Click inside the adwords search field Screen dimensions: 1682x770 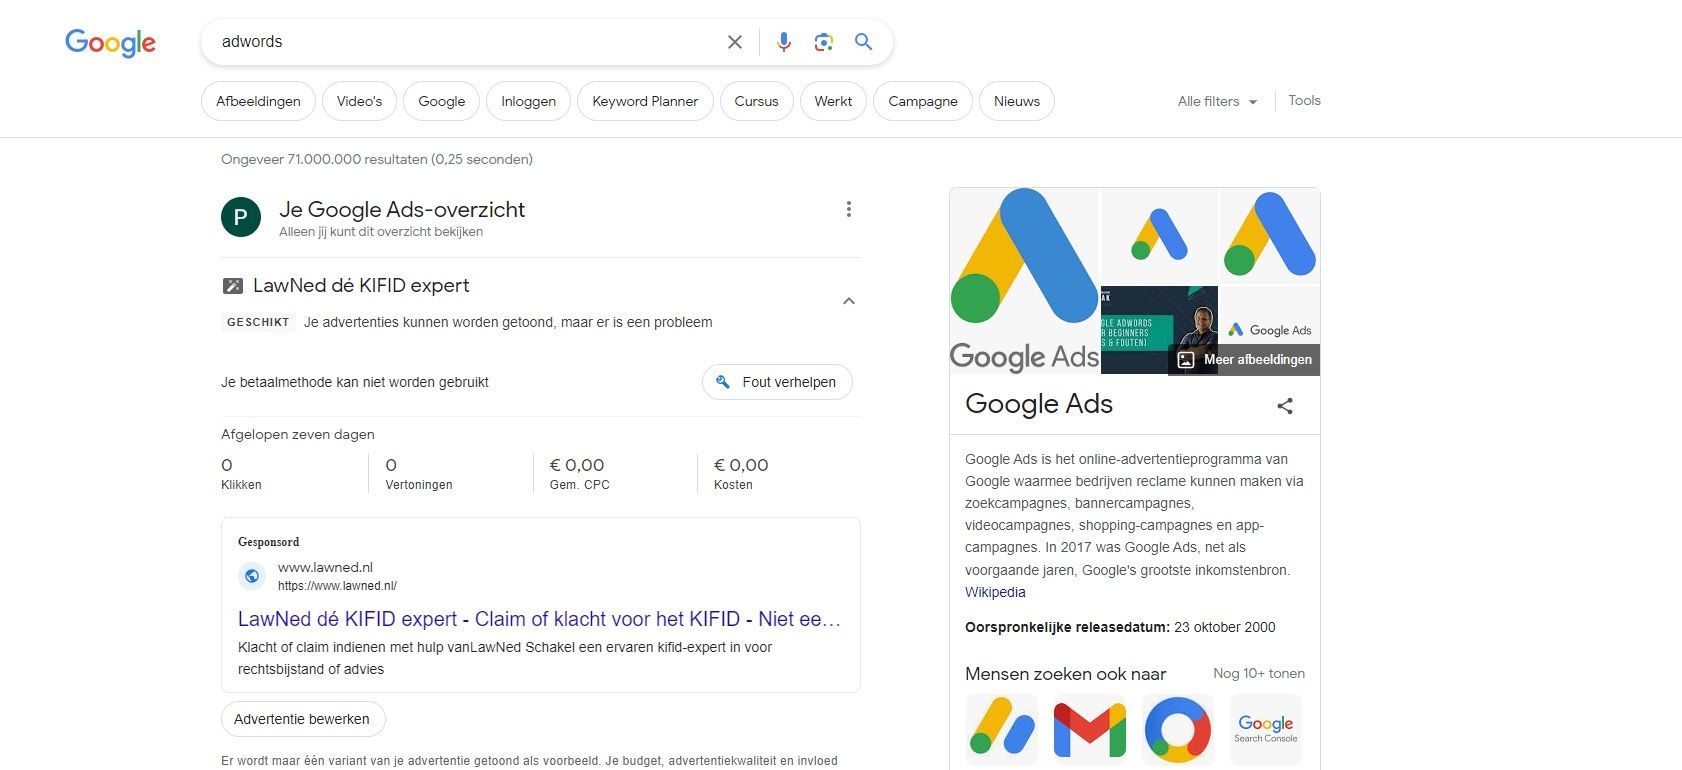465,42
